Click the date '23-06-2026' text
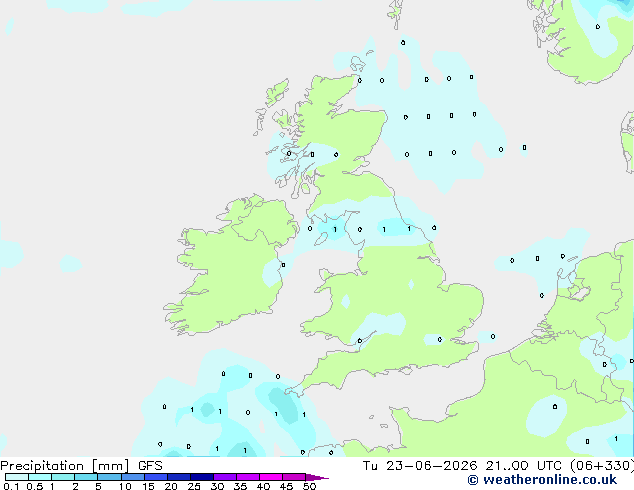634x490 pixels. click(431, 466)
